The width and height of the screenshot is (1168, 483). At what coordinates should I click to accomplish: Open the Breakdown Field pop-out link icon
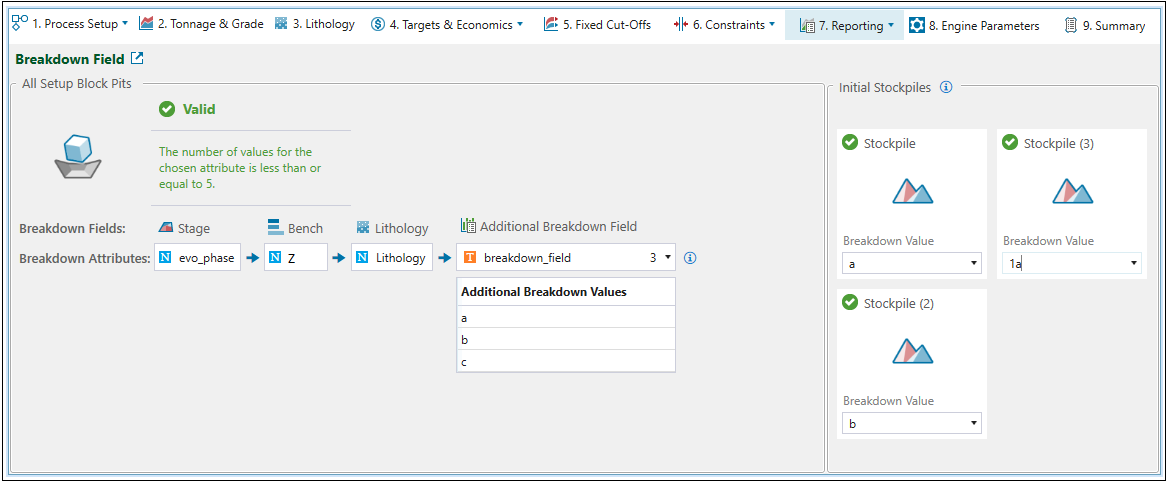(137, 59)
